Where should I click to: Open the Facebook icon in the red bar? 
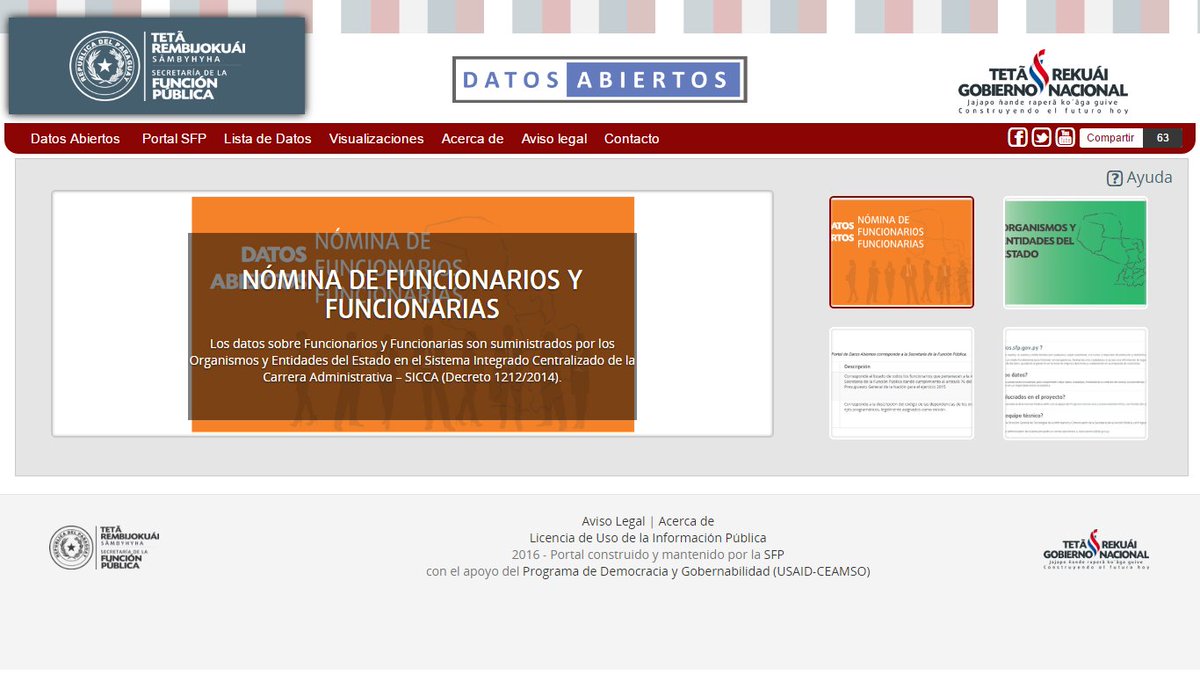coord(1017,138)
